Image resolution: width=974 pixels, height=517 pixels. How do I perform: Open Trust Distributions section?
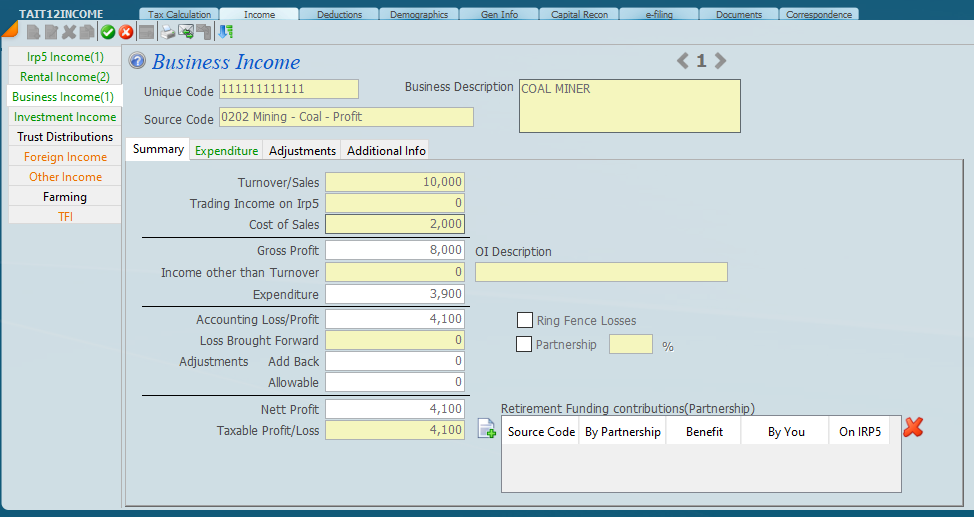click(65, 137)
